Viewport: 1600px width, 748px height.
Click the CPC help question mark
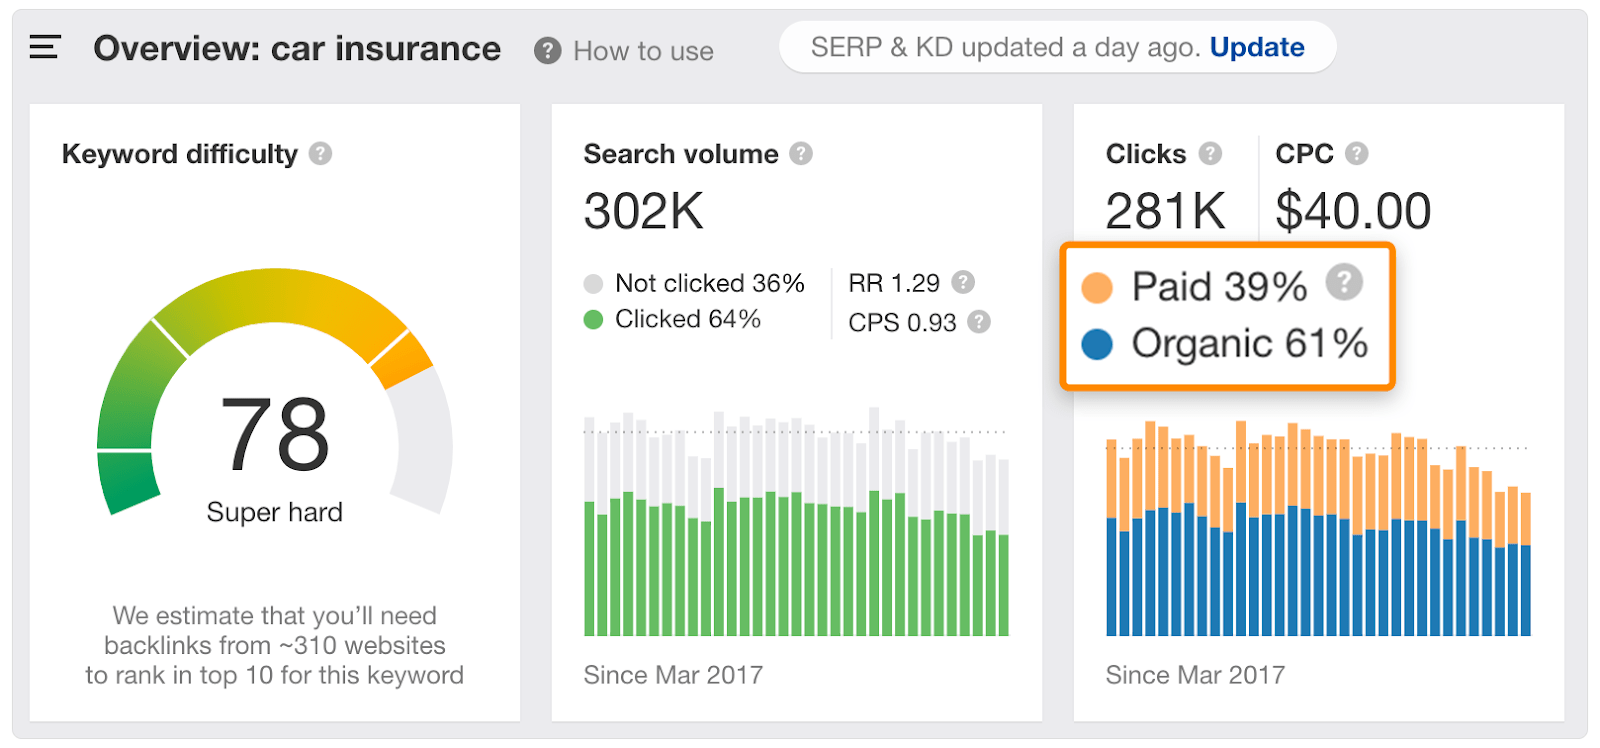pos(1356,153)
